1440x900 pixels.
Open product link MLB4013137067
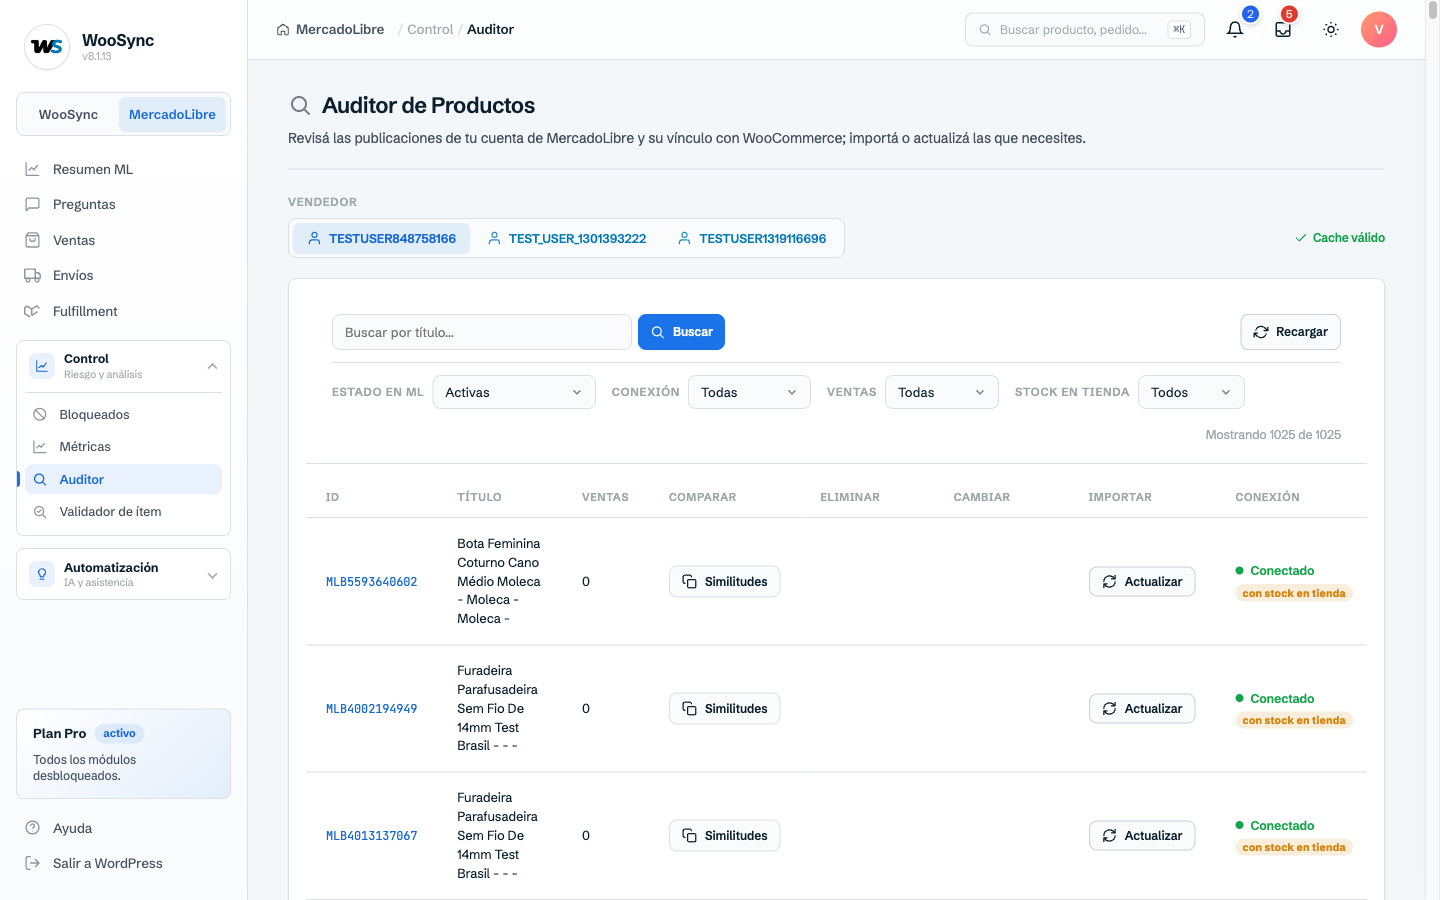[372, 836]
